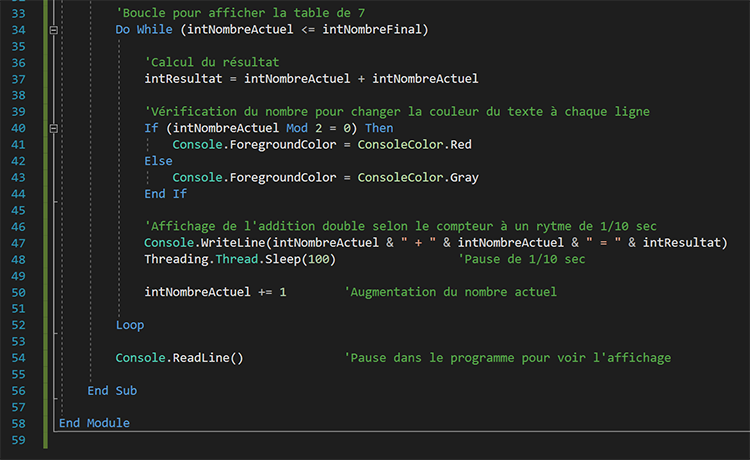
Task: Click line number 59 in the gutter
Action: coord(19,440)
